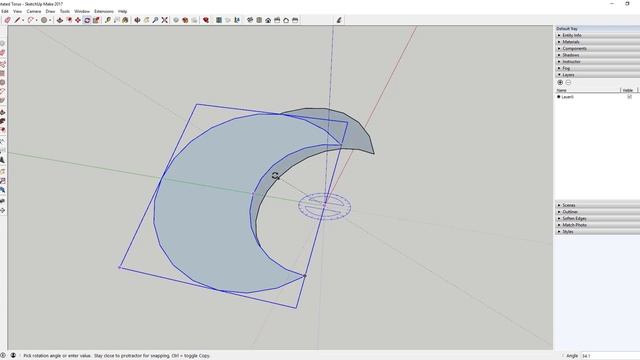Screen dimensions: 640x360
Task: Activate the Pan hand tool
Action: pos(147,20)
